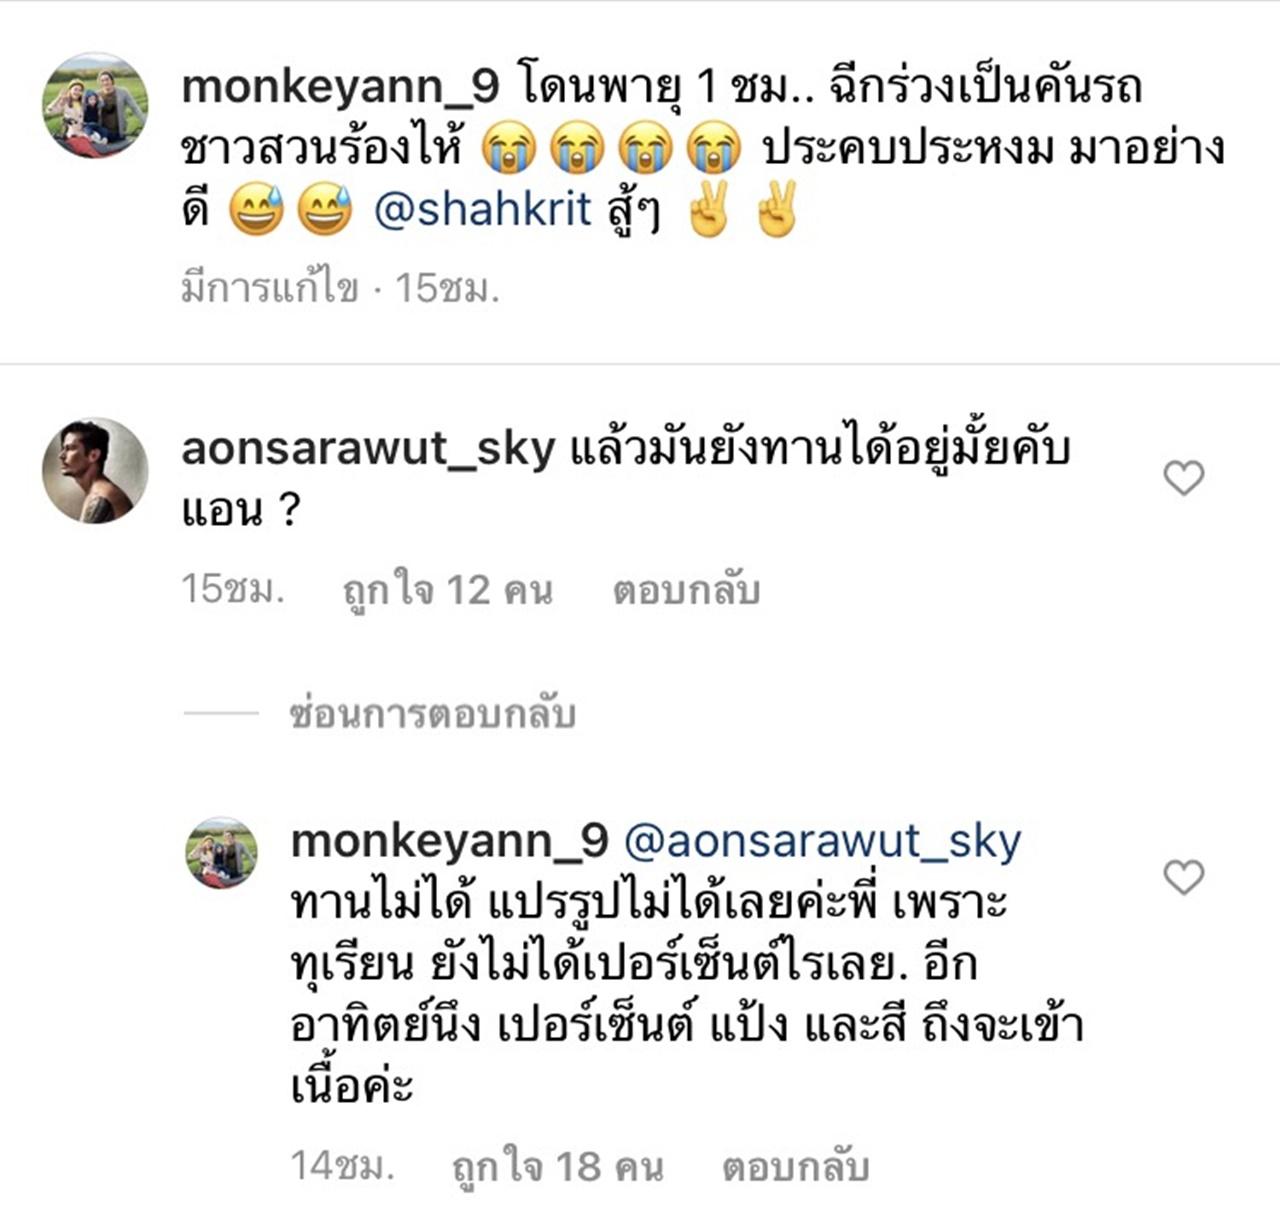1280x1229 pixels.
Task: Click the 14ชม. timestamp under the reply
Action: pos(342,1166)
